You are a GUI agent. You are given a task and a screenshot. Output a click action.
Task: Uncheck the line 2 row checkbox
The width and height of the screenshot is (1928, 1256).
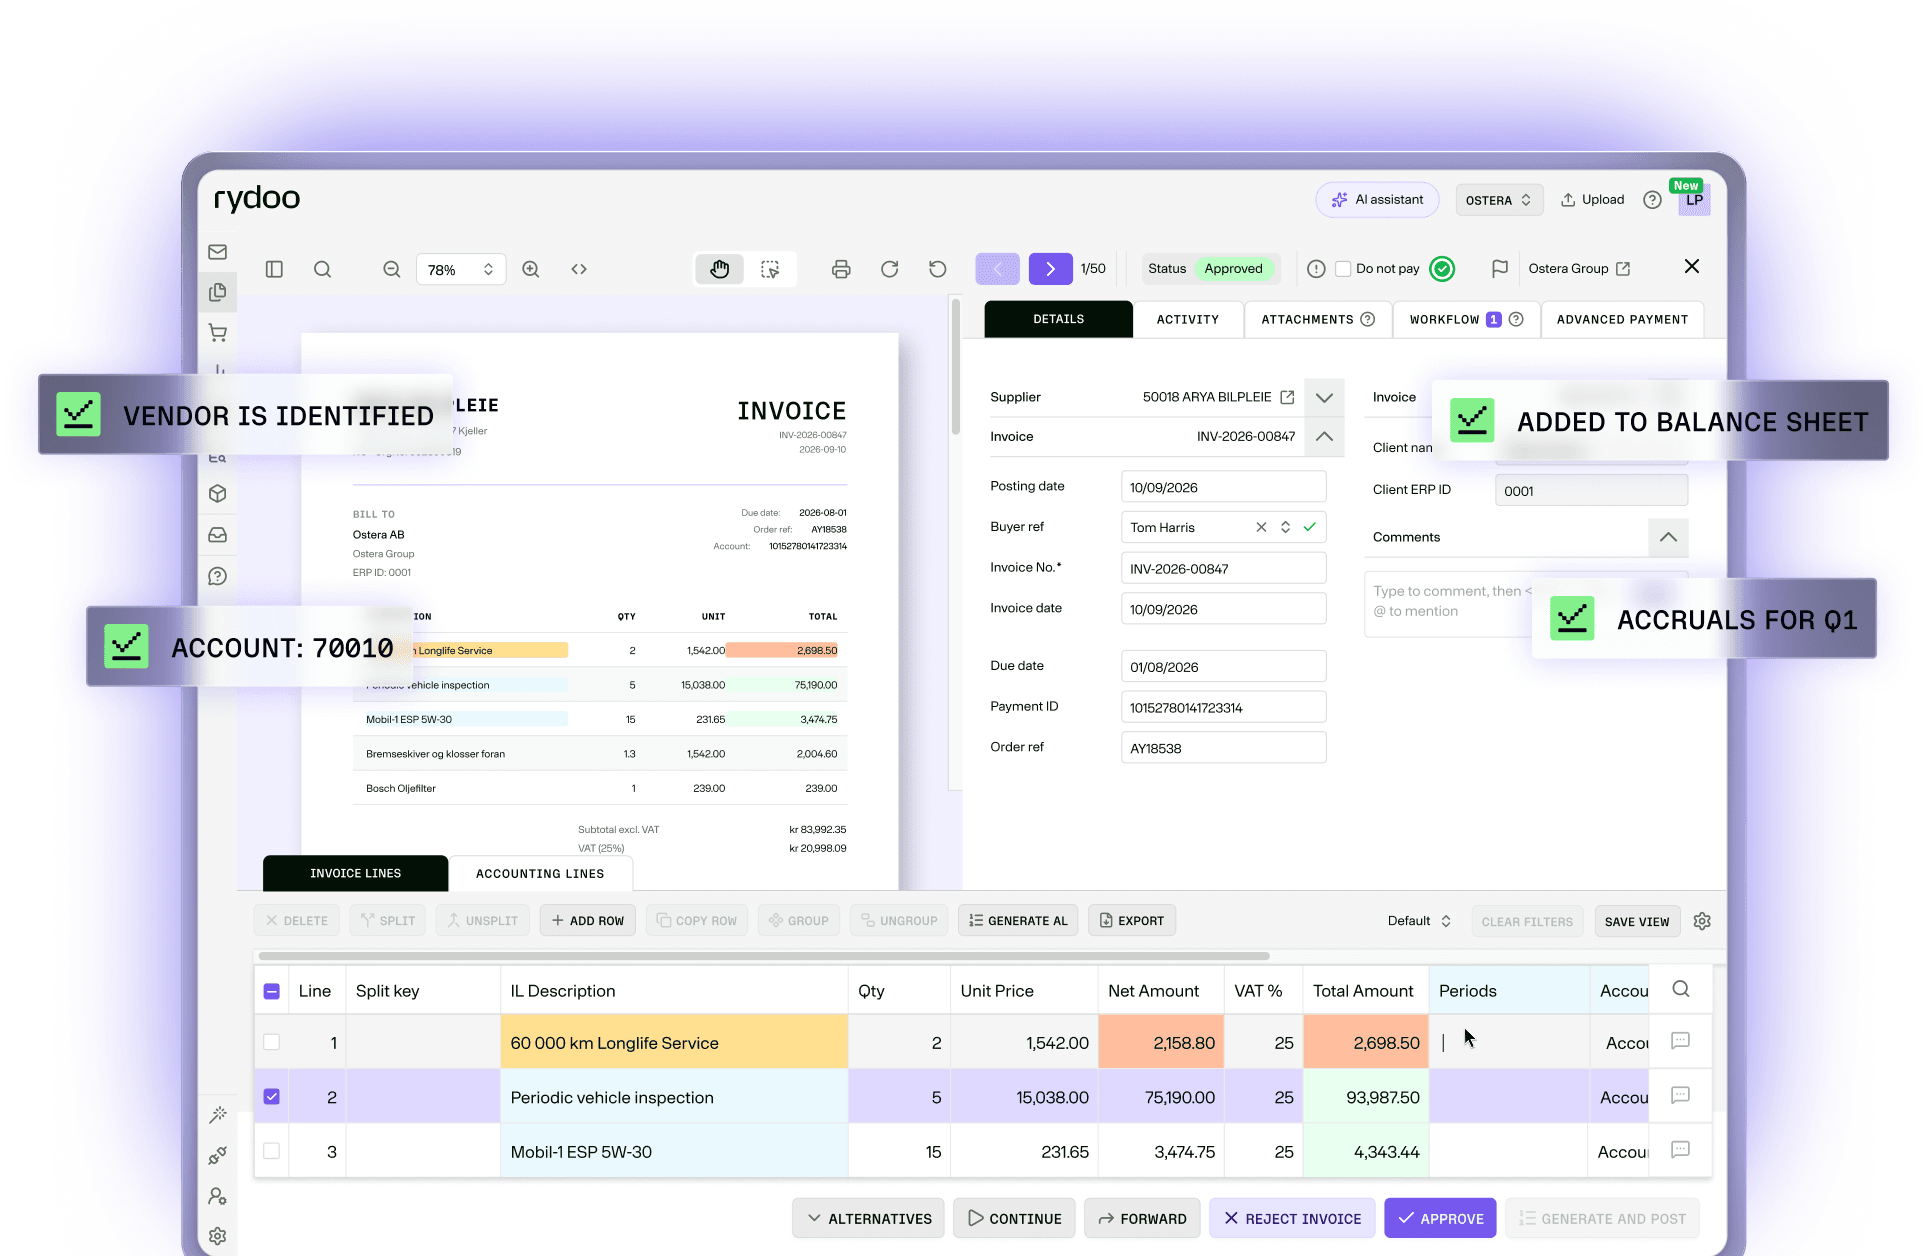click(271, 1096)
